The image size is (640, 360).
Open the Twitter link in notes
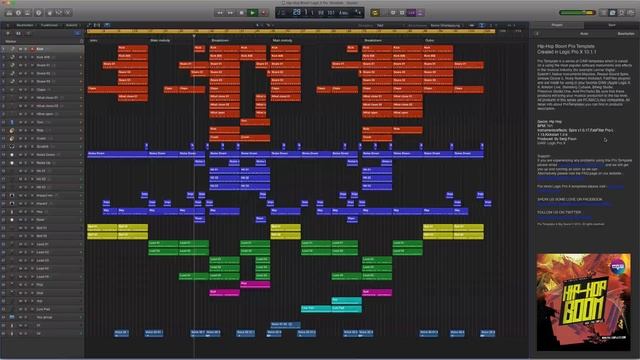point(564,217)
